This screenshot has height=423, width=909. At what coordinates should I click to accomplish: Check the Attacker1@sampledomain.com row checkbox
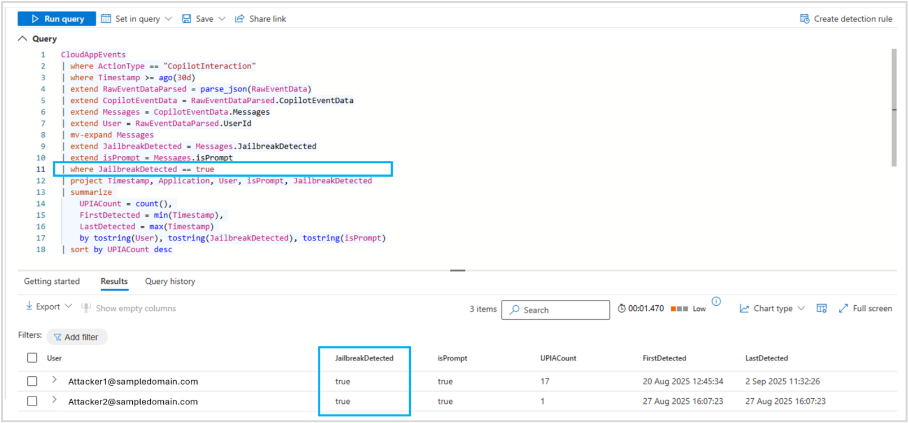coord(32,381)
